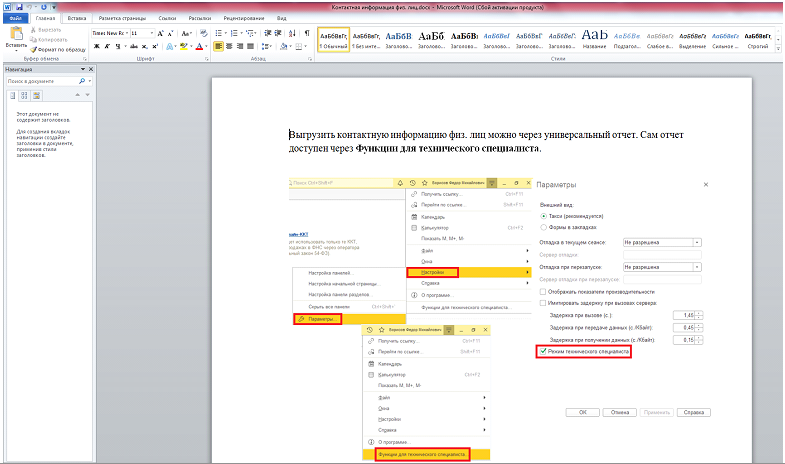Viewport: 785px width, 464px height.
Task: Toggle show paragraph marks ¶
Action: coord(307,34)
